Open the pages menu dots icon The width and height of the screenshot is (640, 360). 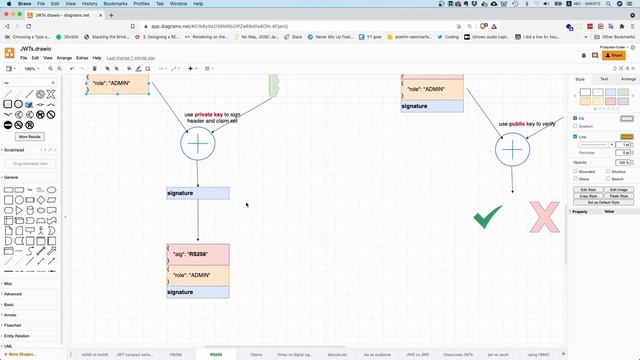tap(71, 354)
